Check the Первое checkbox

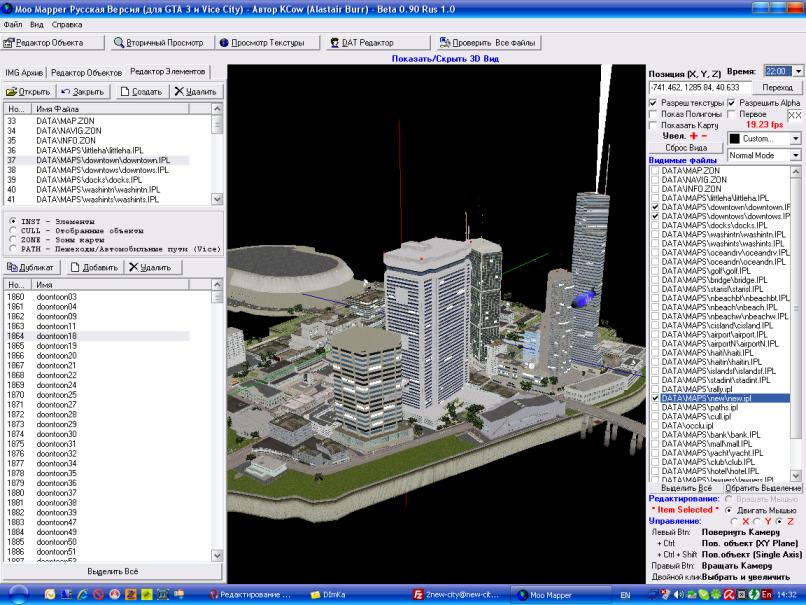coord(731,114)
